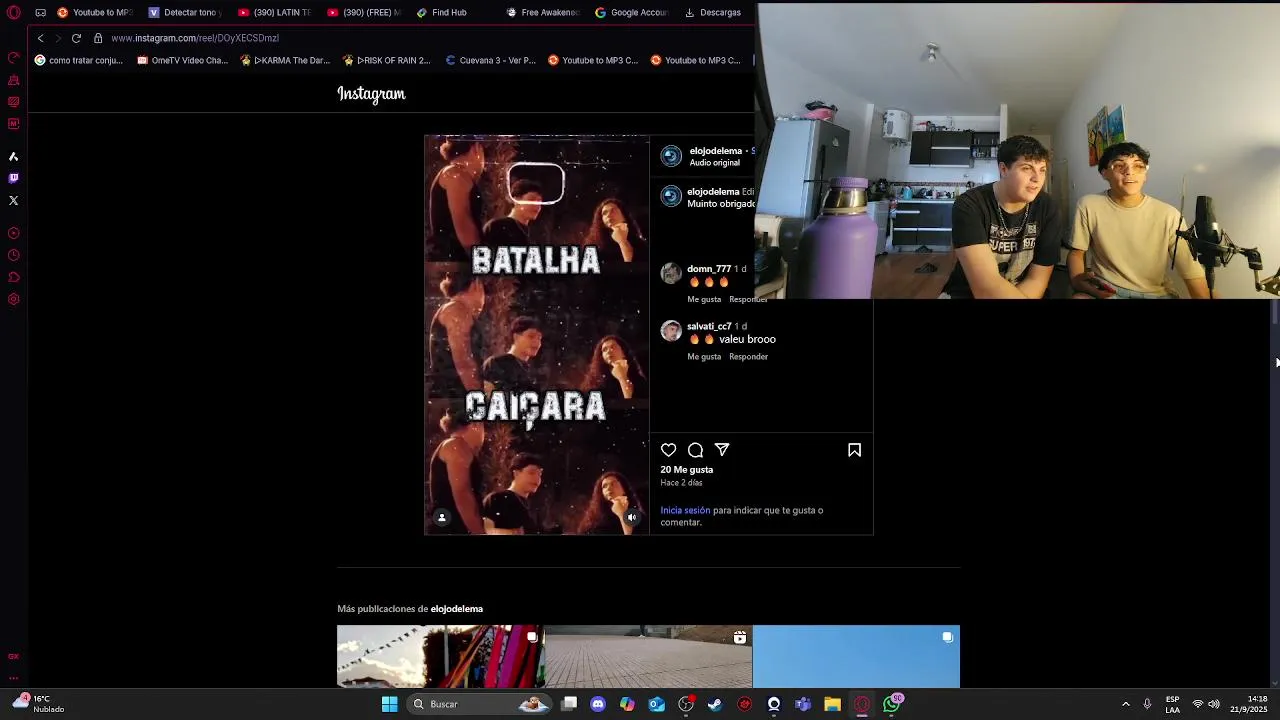The width and height of the screenshot is (1280, 720).
Task: Open X (Twitter) from the Opera sidebar
Action: tap(13, 200)
